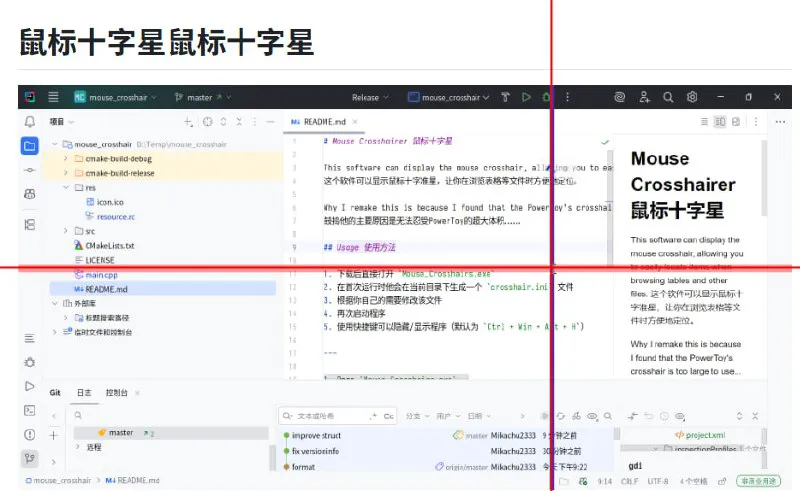The width and height of the screenshot is (800, 491).
Task: Click the Select Opened File target icon
Action: click(x=207, y=121)
